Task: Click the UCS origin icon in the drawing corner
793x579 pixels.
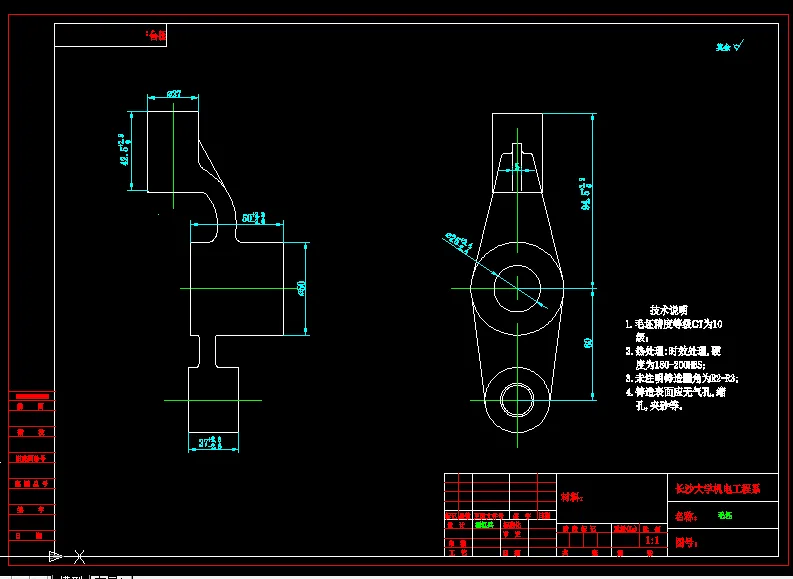Action: click(x=67, y=557)
